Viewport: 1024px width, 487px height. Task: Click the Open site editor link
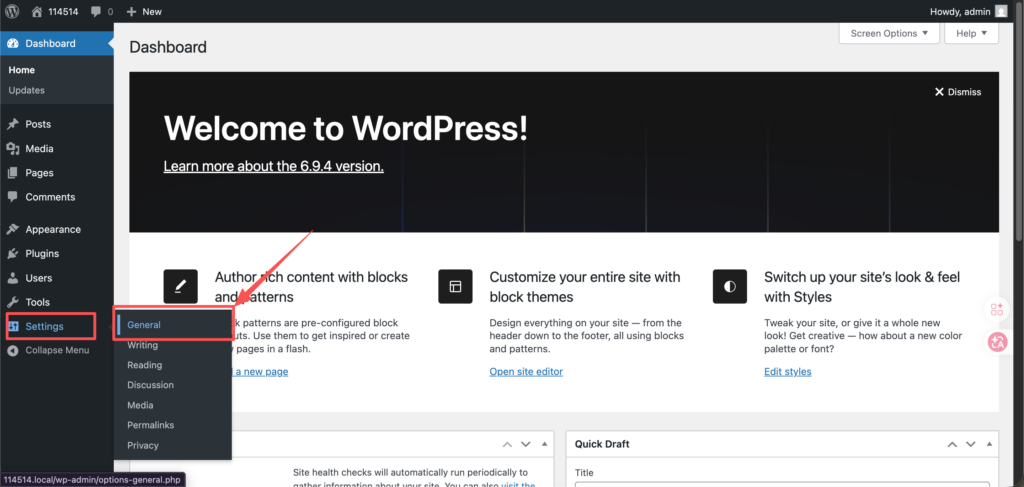(x=526, y=371)
